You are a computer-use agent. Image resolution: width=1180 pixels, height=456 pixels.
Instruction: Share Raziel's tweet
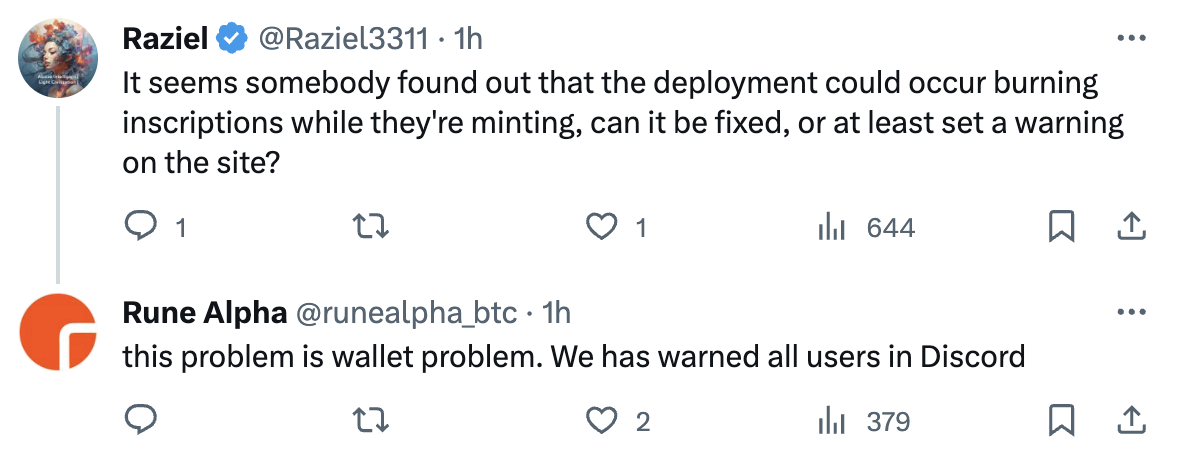pos(1129,229)
